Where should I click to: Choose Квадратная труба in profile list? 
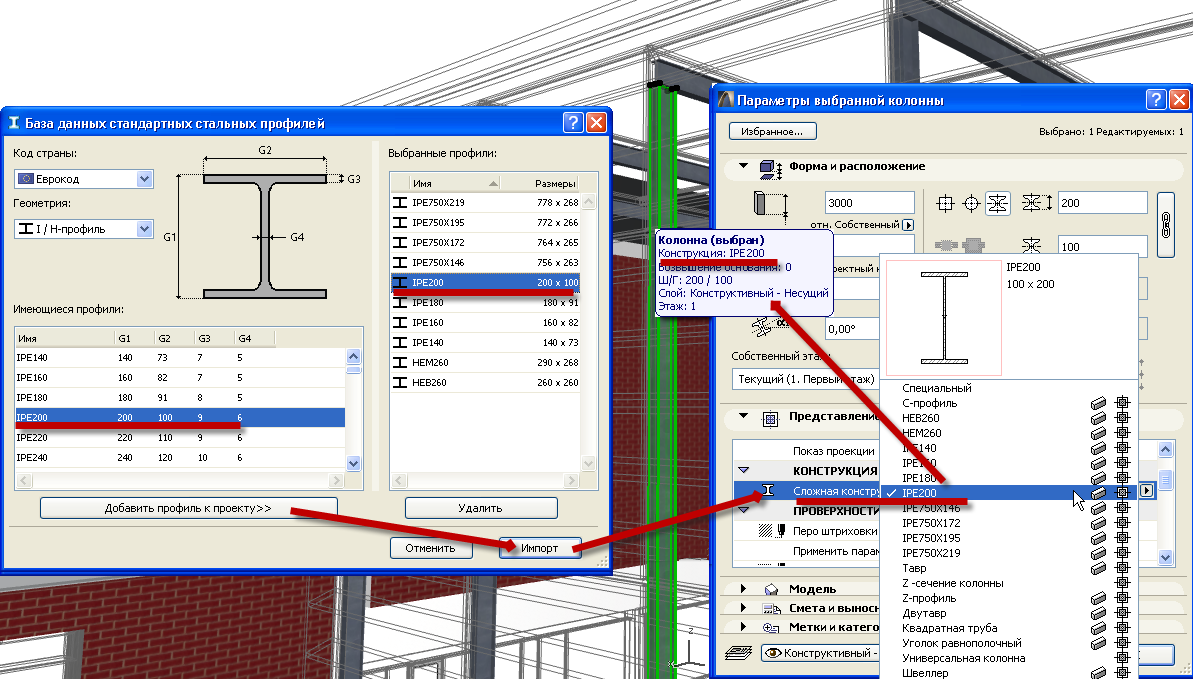tap(950, 628)
